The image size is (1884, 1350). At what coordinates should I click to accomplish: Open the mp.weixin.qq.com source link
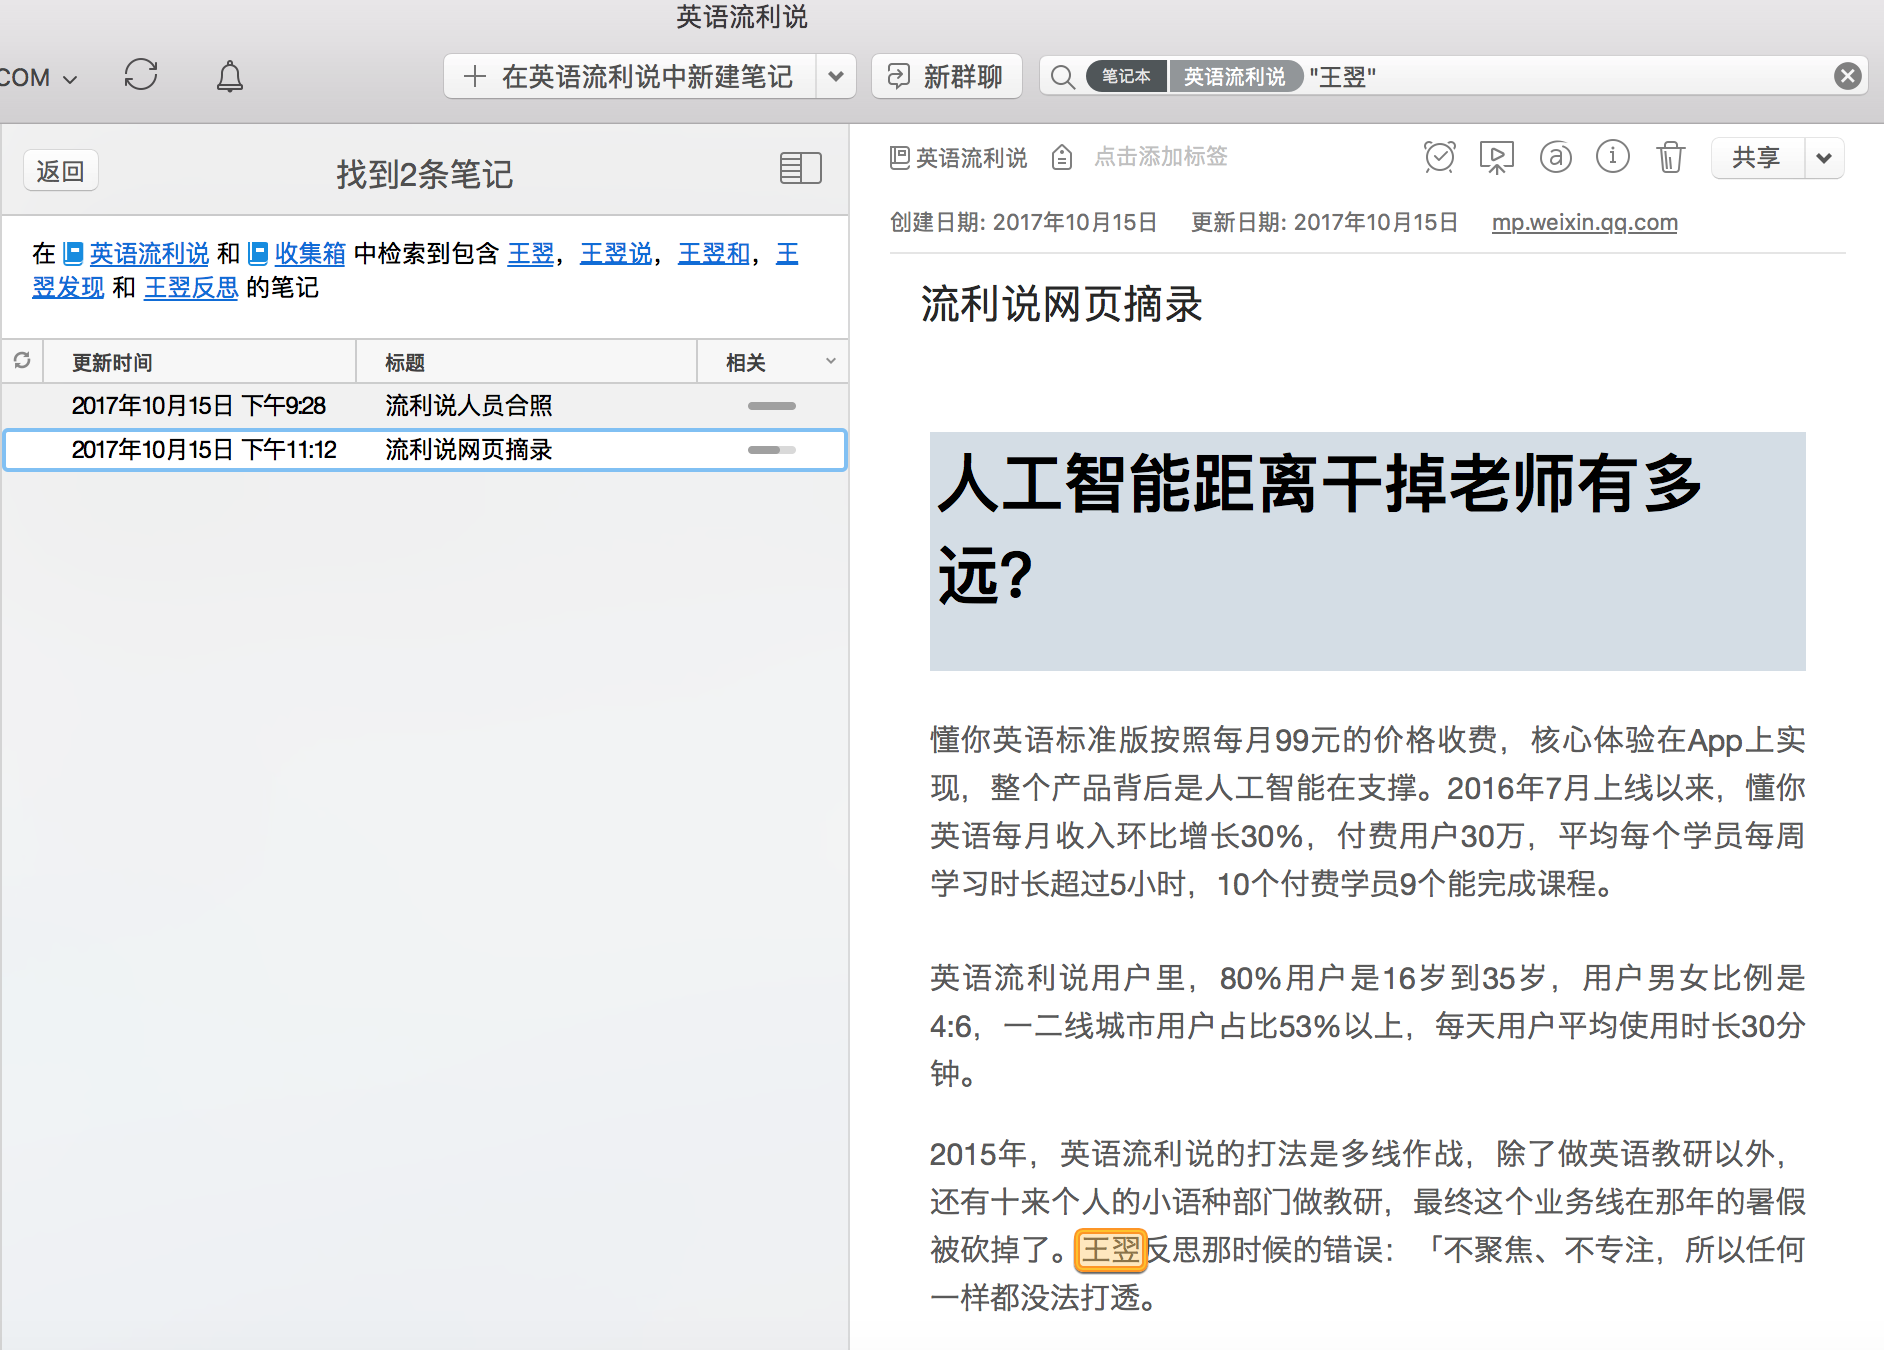pyautogui.click(x=1584, y=222)
